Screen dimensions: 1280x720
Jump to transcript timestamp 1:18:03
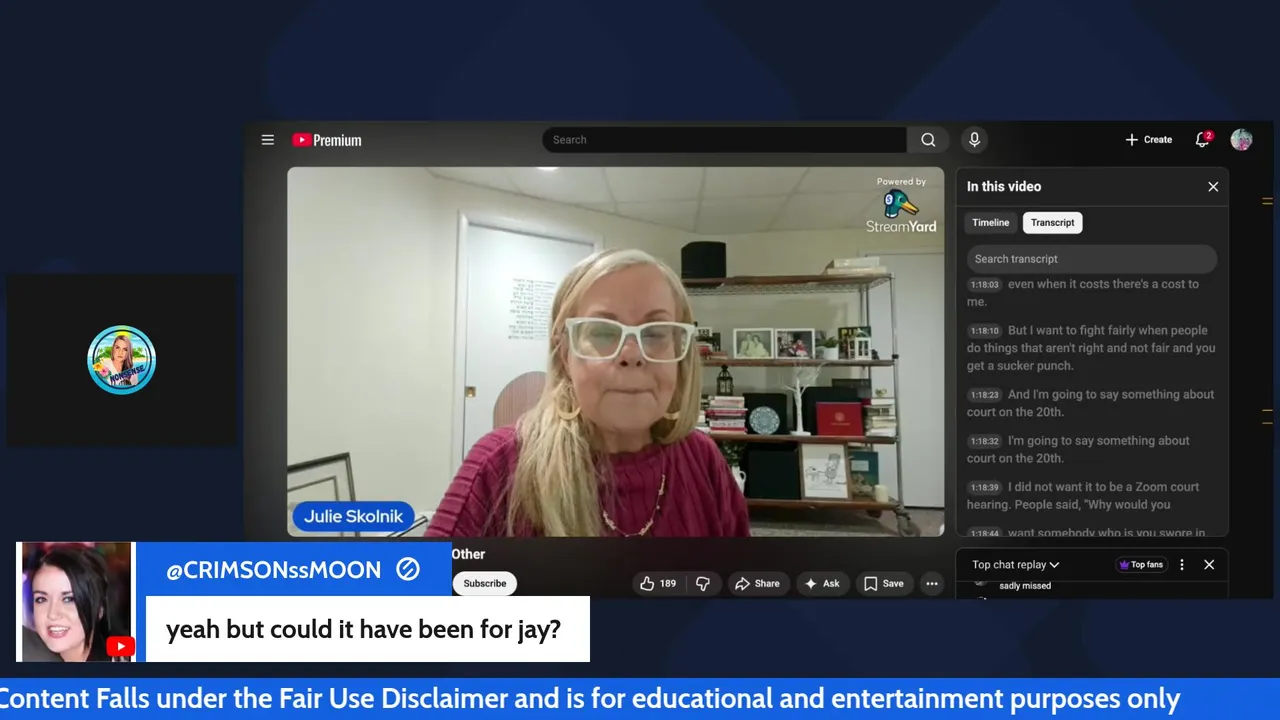tap(985, 285)
